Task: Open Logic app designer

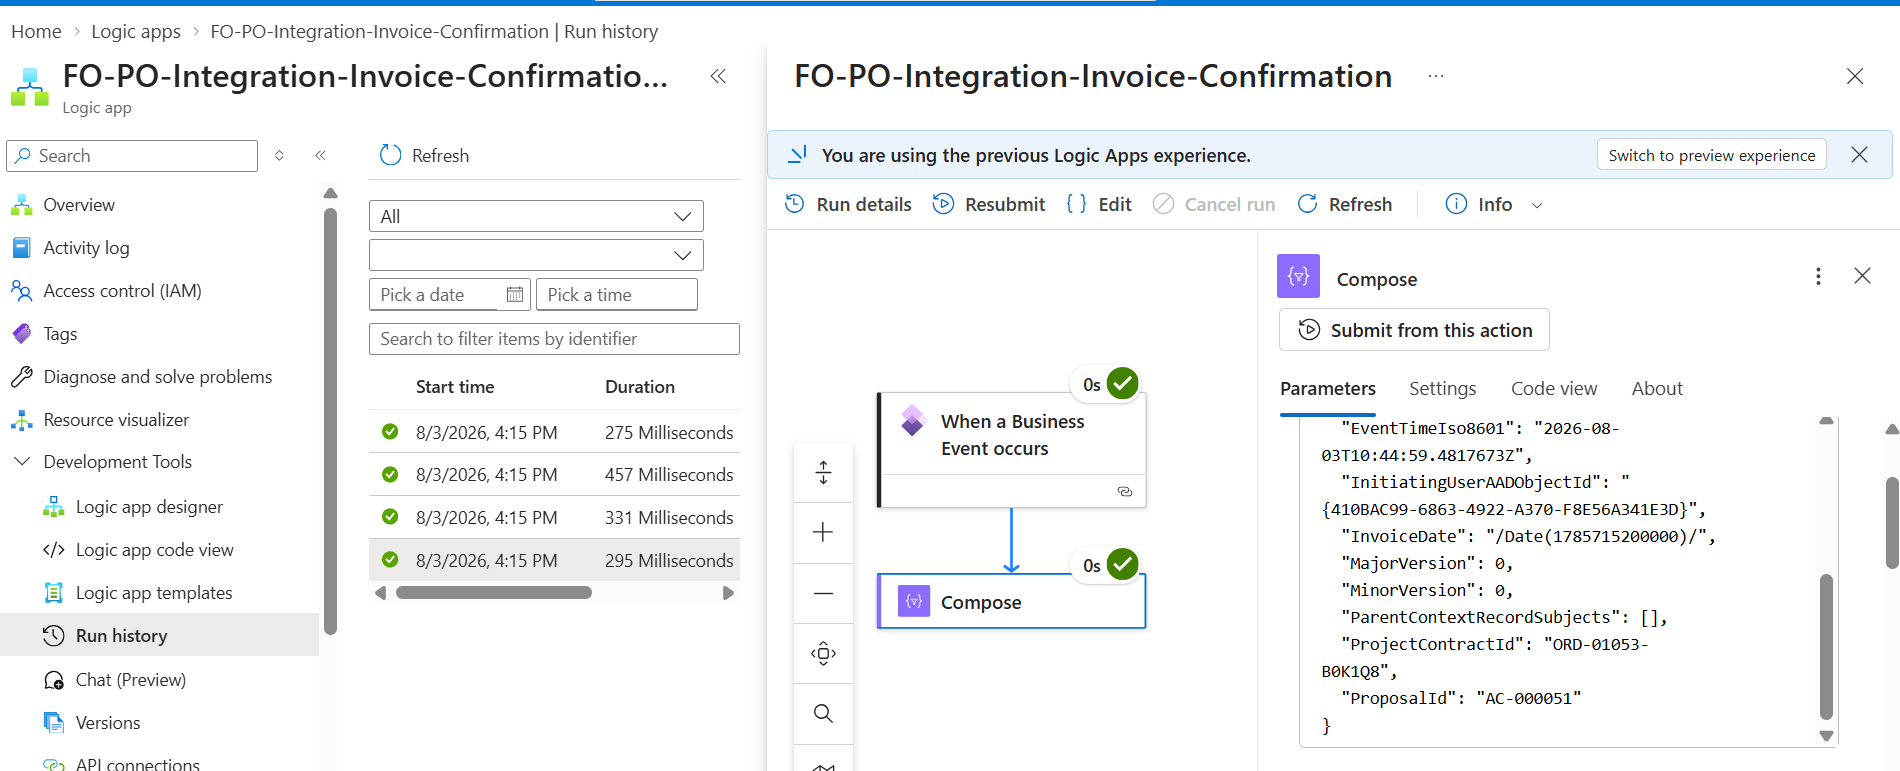Action: [149, 507]
